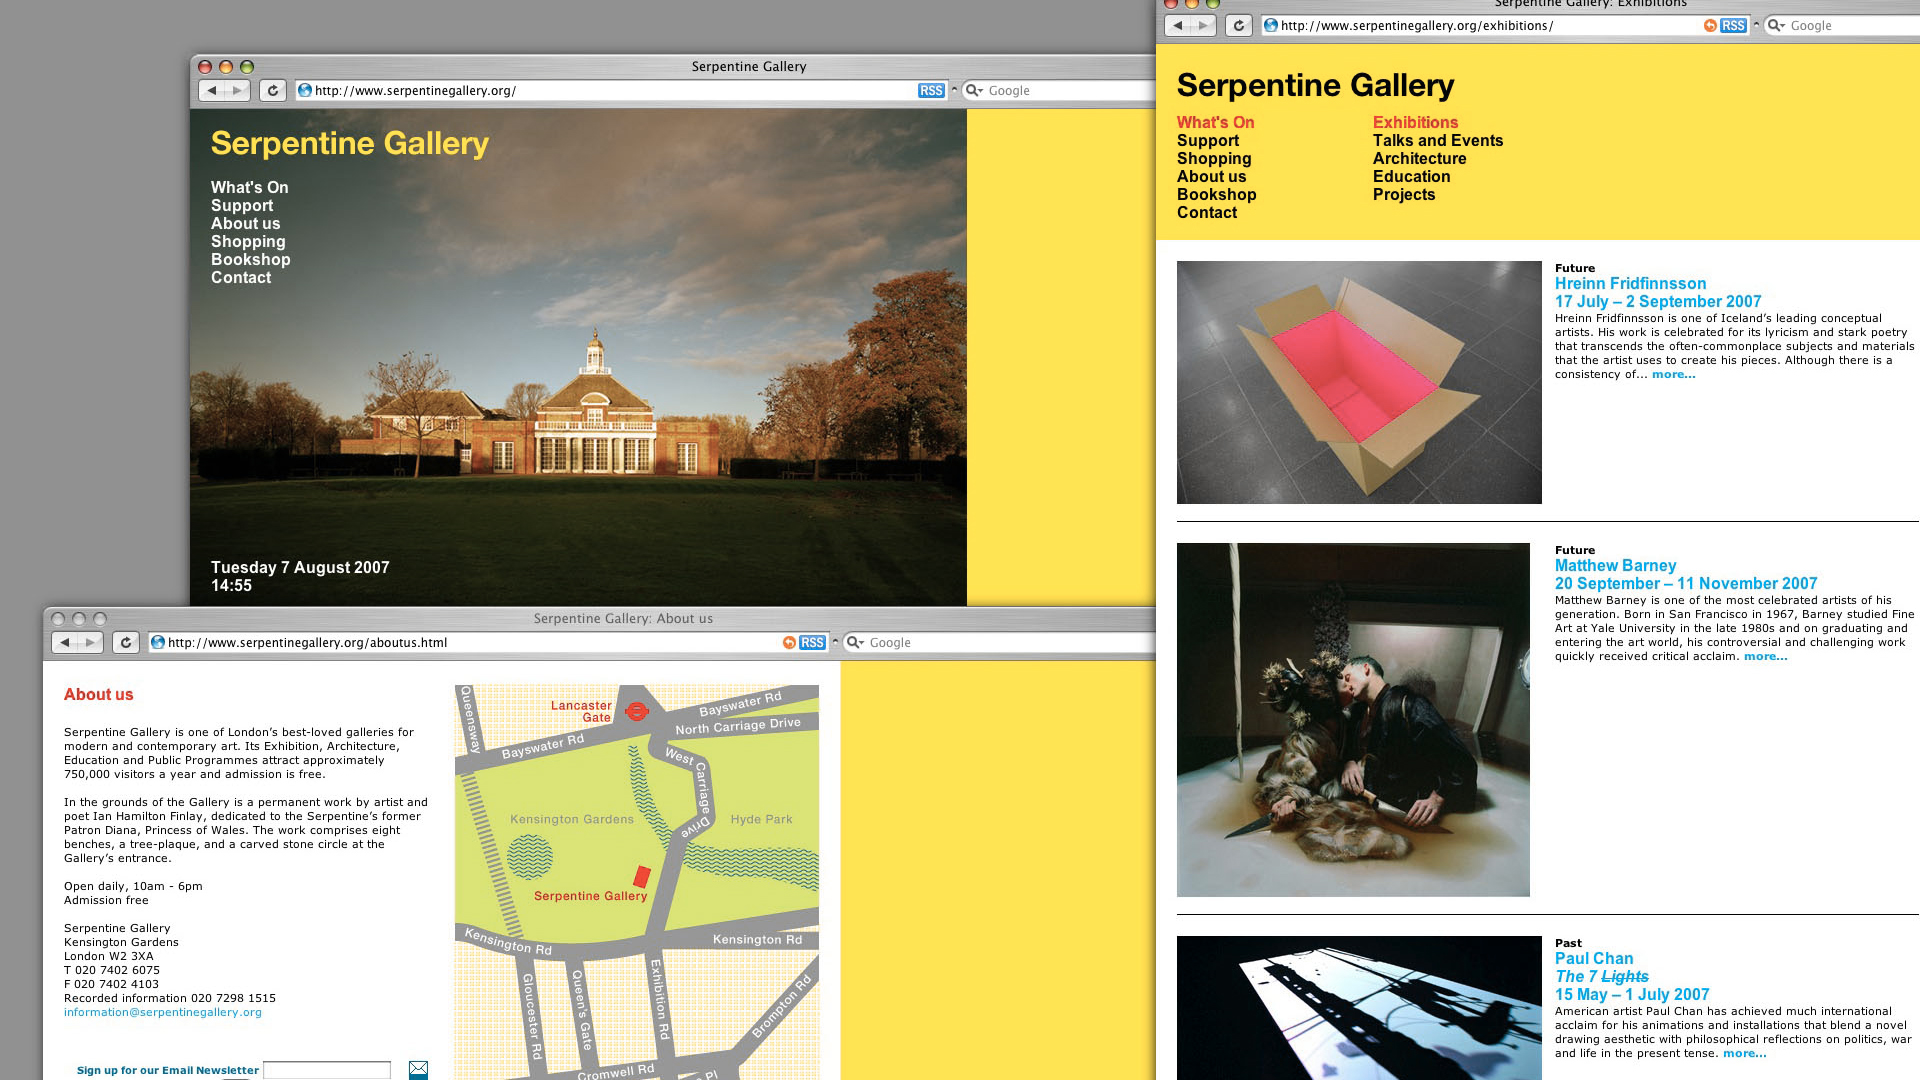The image size is (1920, 1080).
Task: Open Talks and Events menu item
Action: coord(1437,141)
